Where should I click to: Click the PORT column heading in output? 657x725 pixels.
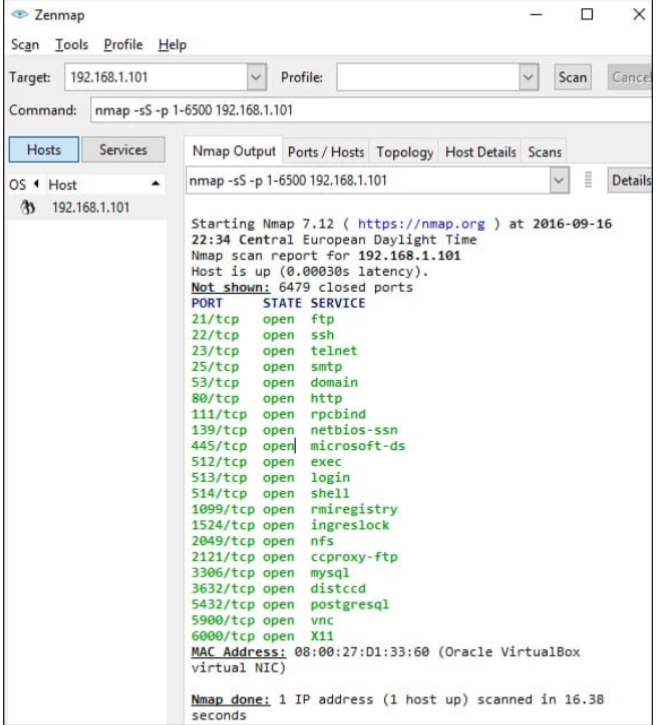[207, 303]
